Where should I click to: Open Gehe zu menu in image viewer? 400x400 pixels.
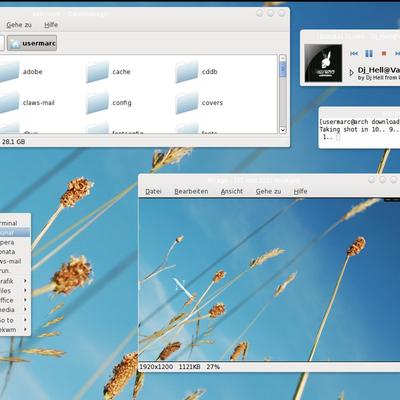tap(268, 191)
